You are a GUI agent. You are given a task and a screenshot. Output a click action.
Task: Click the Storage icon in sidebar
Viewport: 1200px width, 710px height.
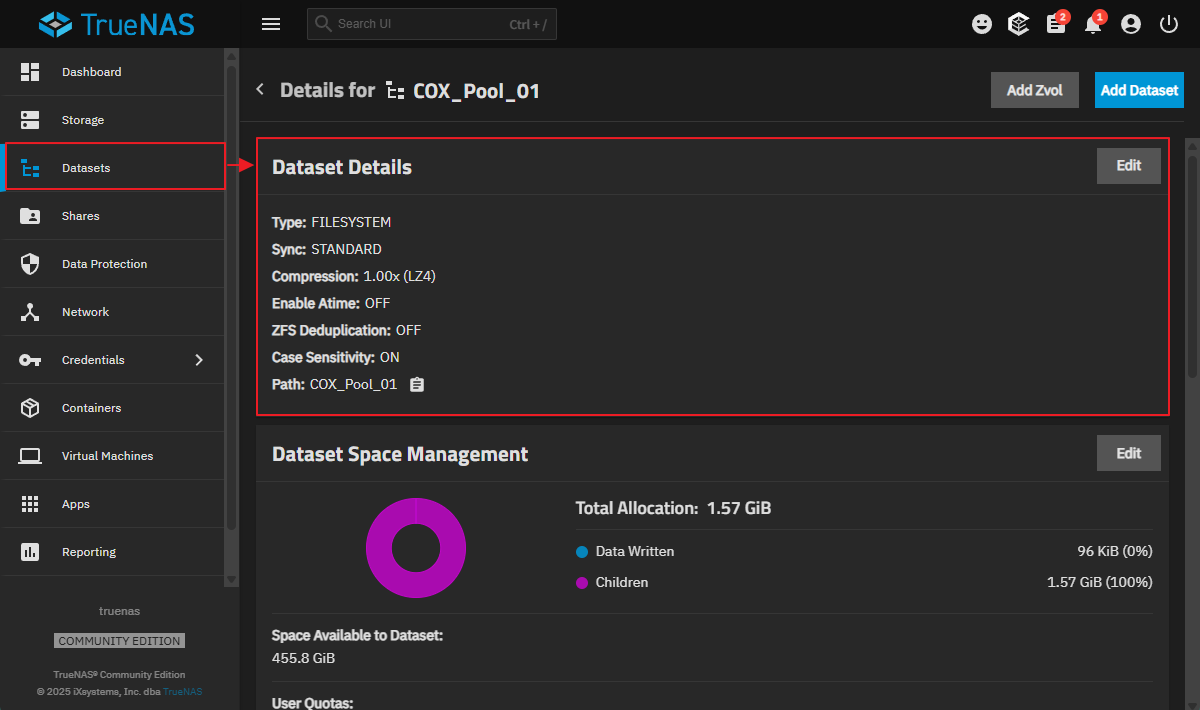coord(30,120)
